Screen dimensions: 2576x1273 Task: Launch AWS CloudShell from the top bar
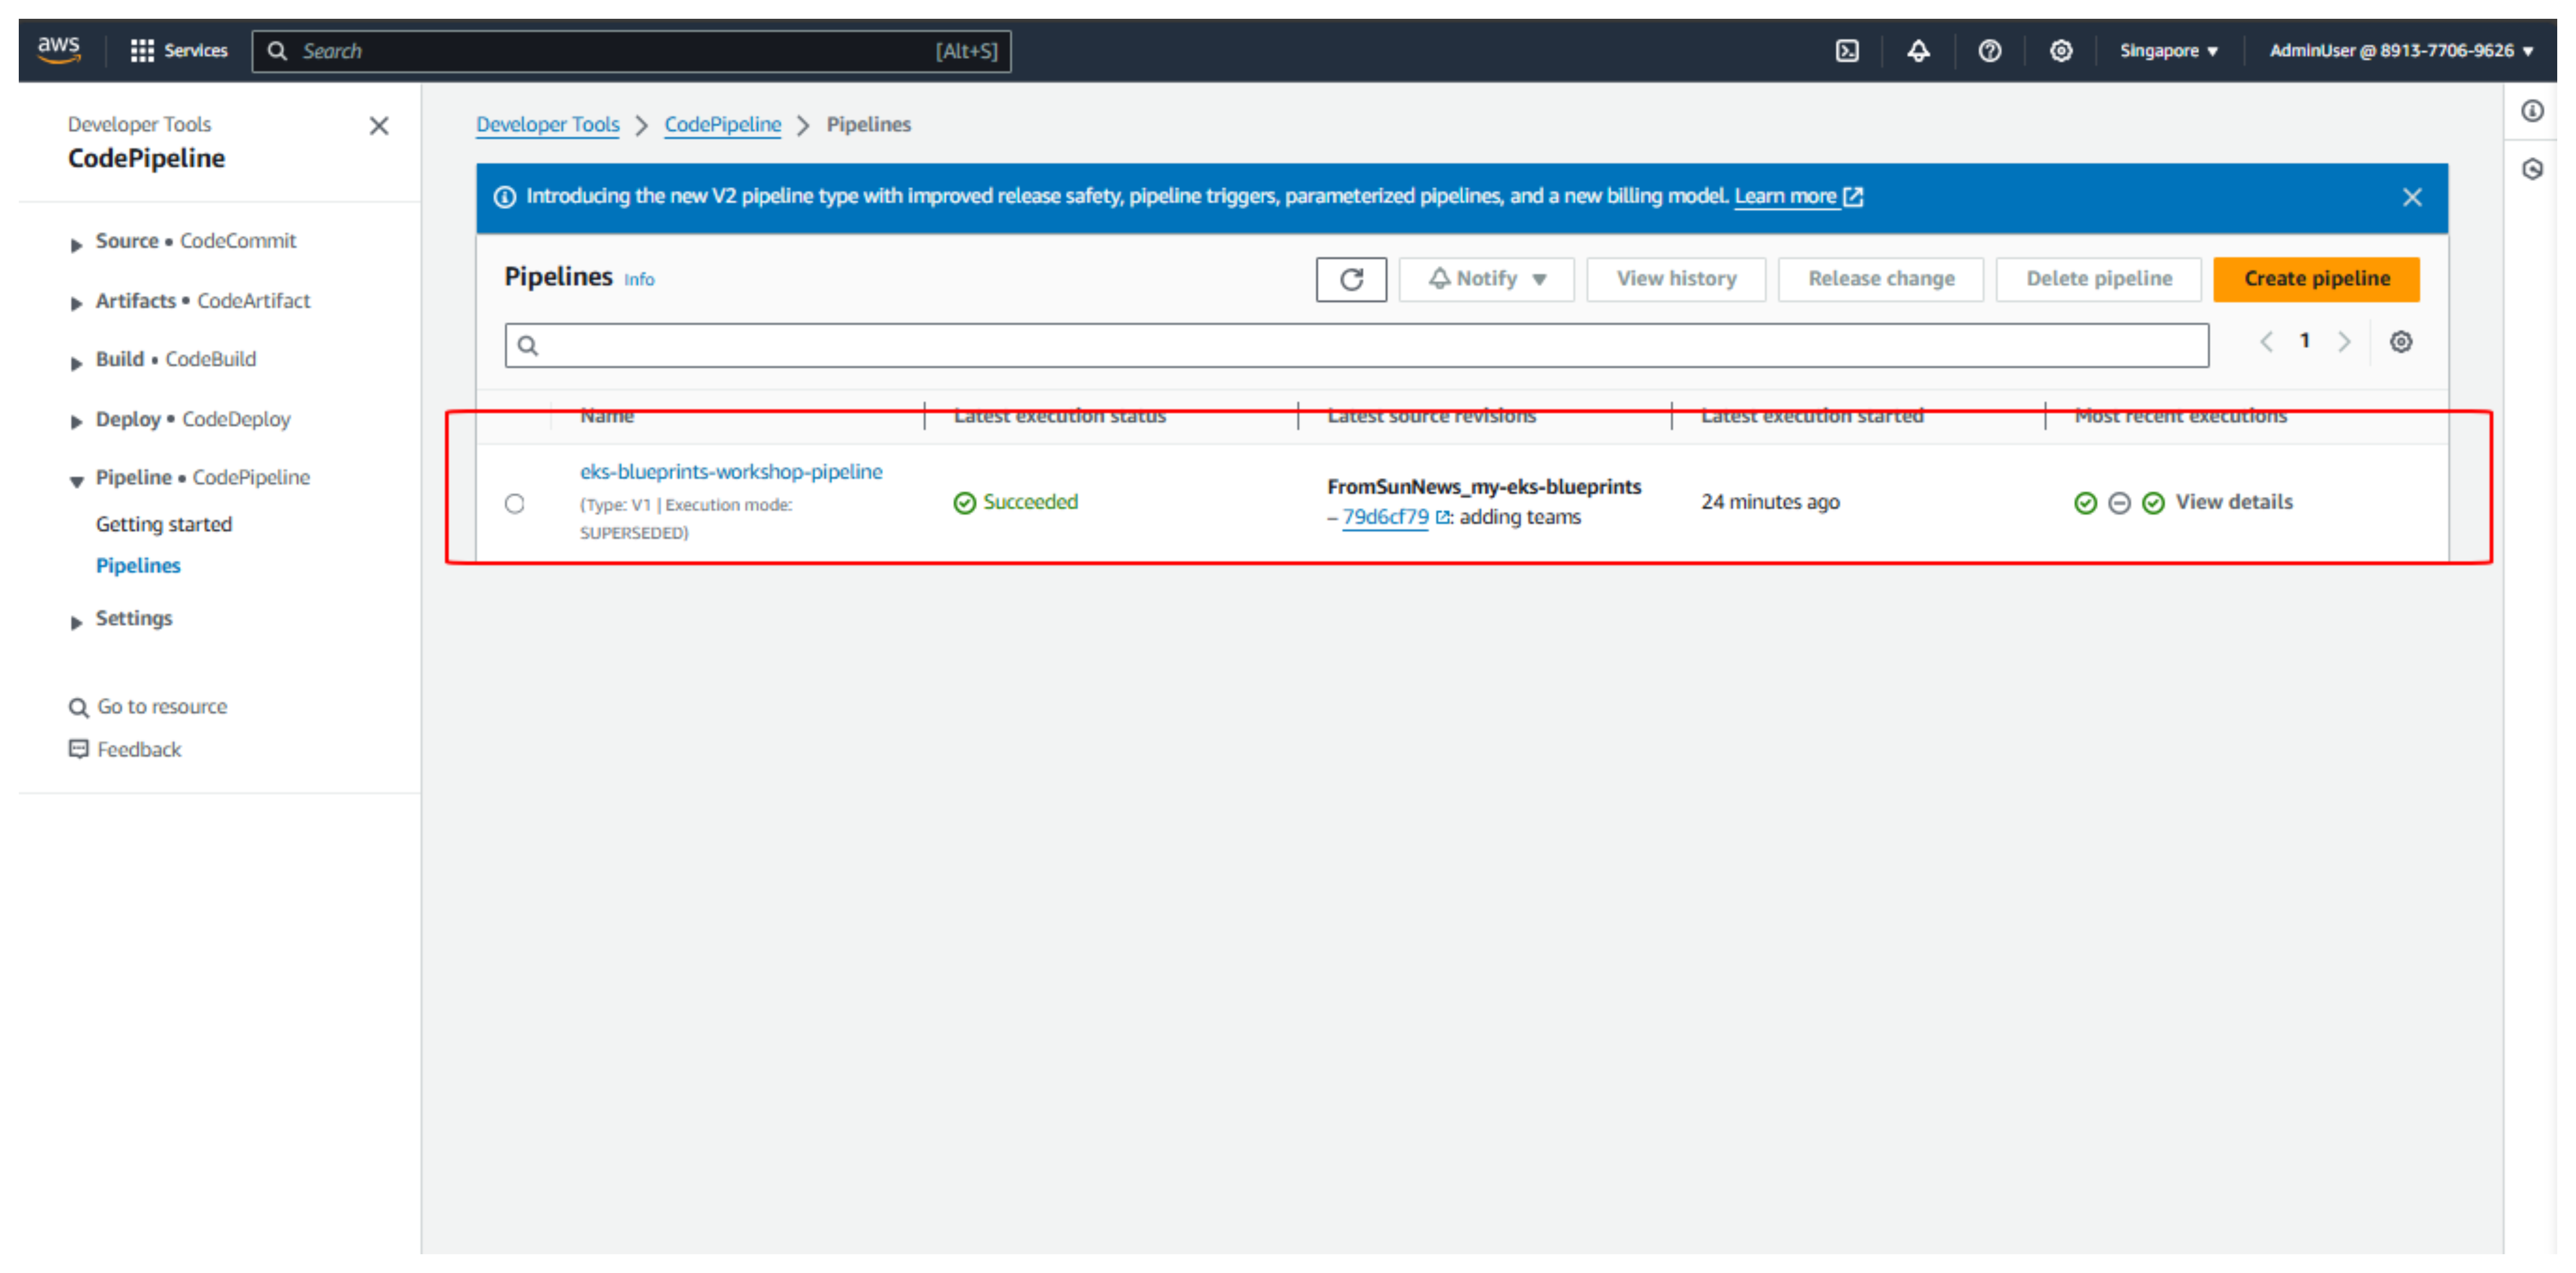coord(1847,50)
